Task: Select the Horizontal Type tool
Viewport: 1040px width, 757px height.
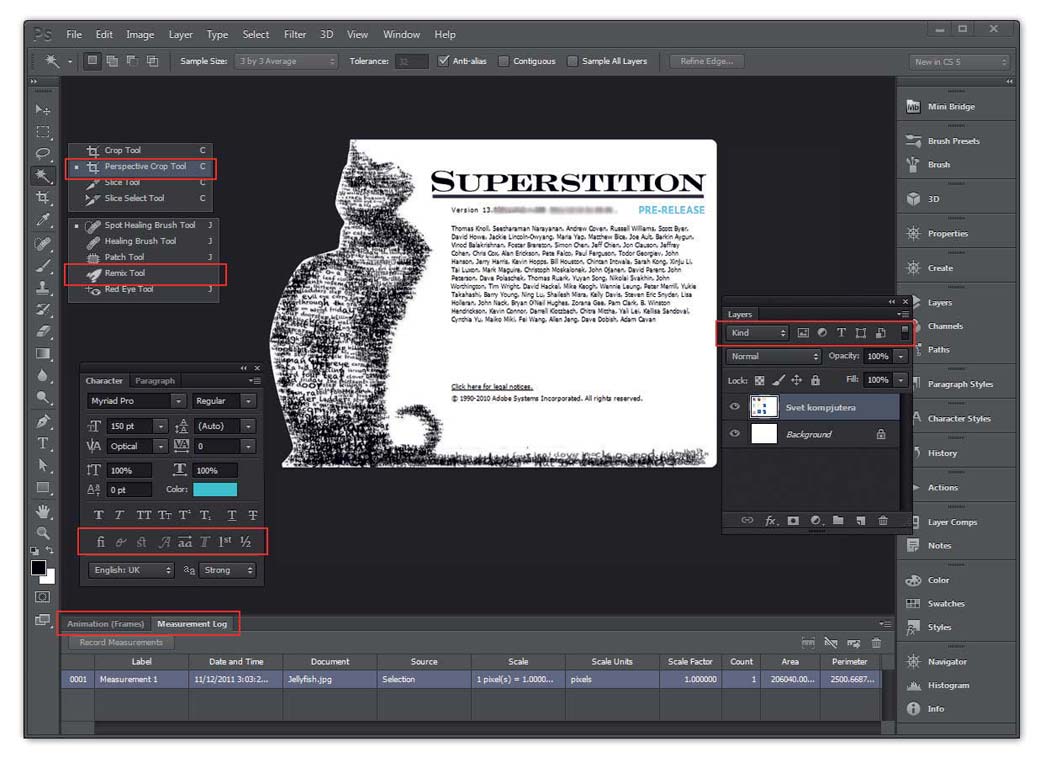Action: tap(43, 443)
